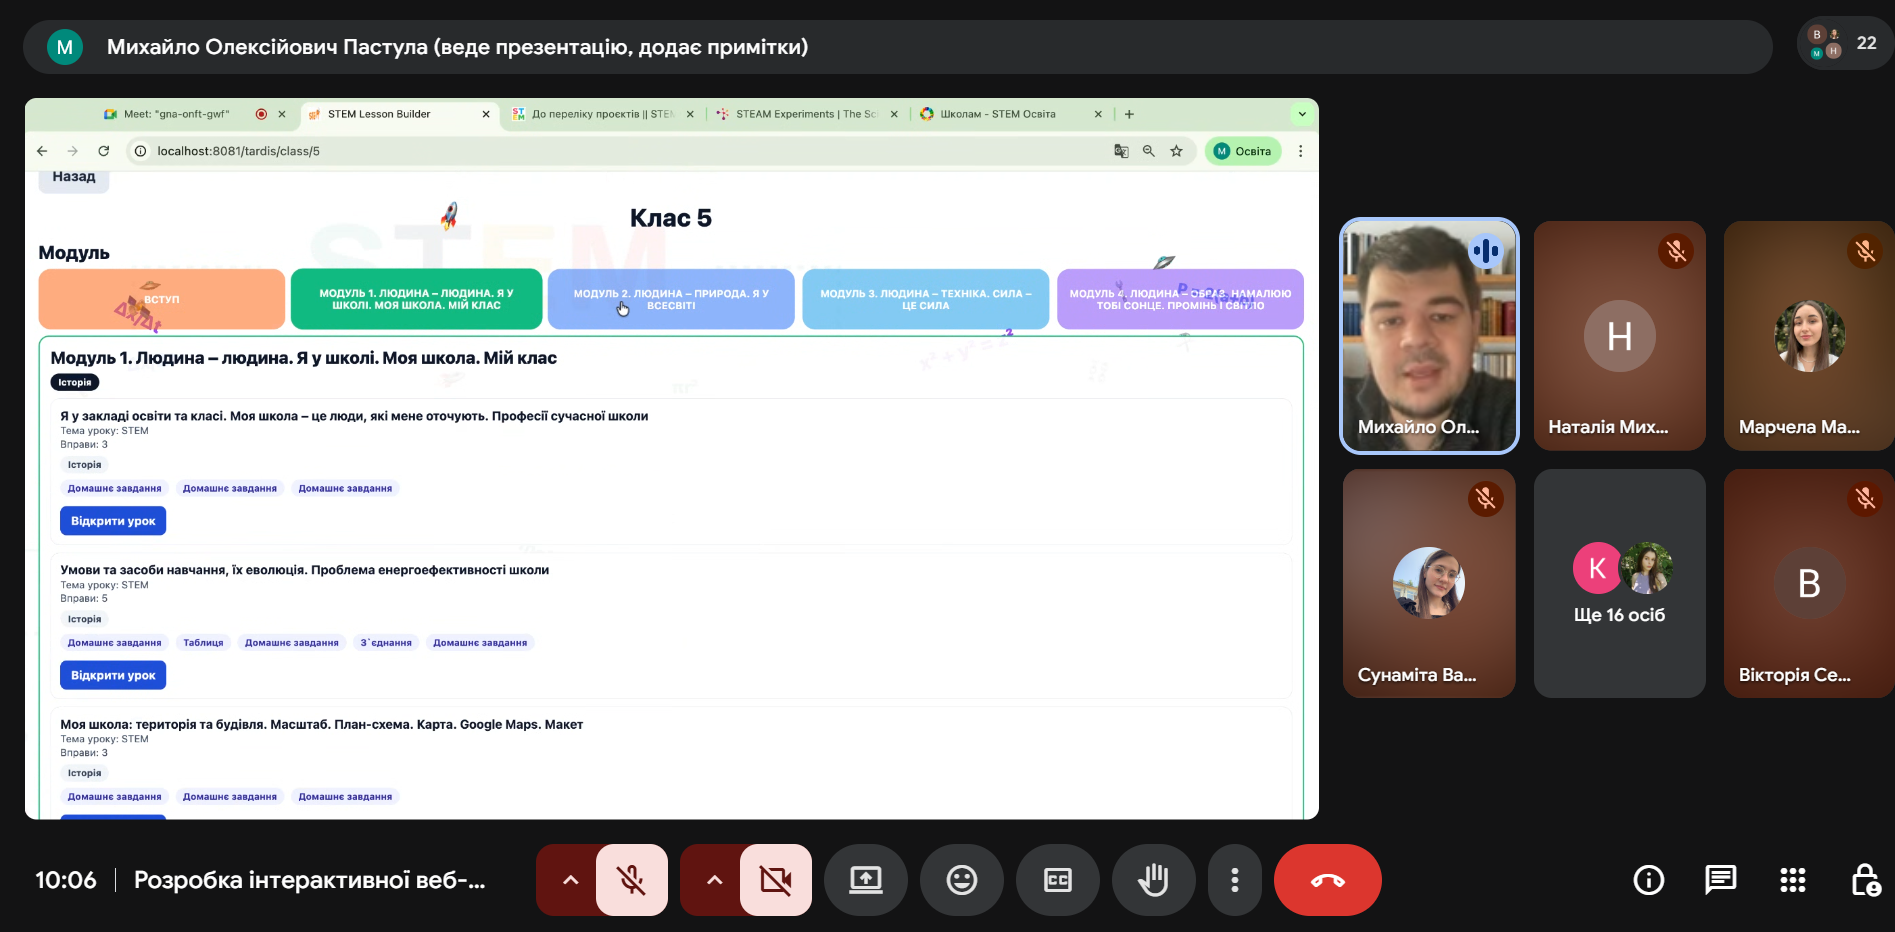Click first lesson title 'Я у закладі освіти'

pos(354,416)
